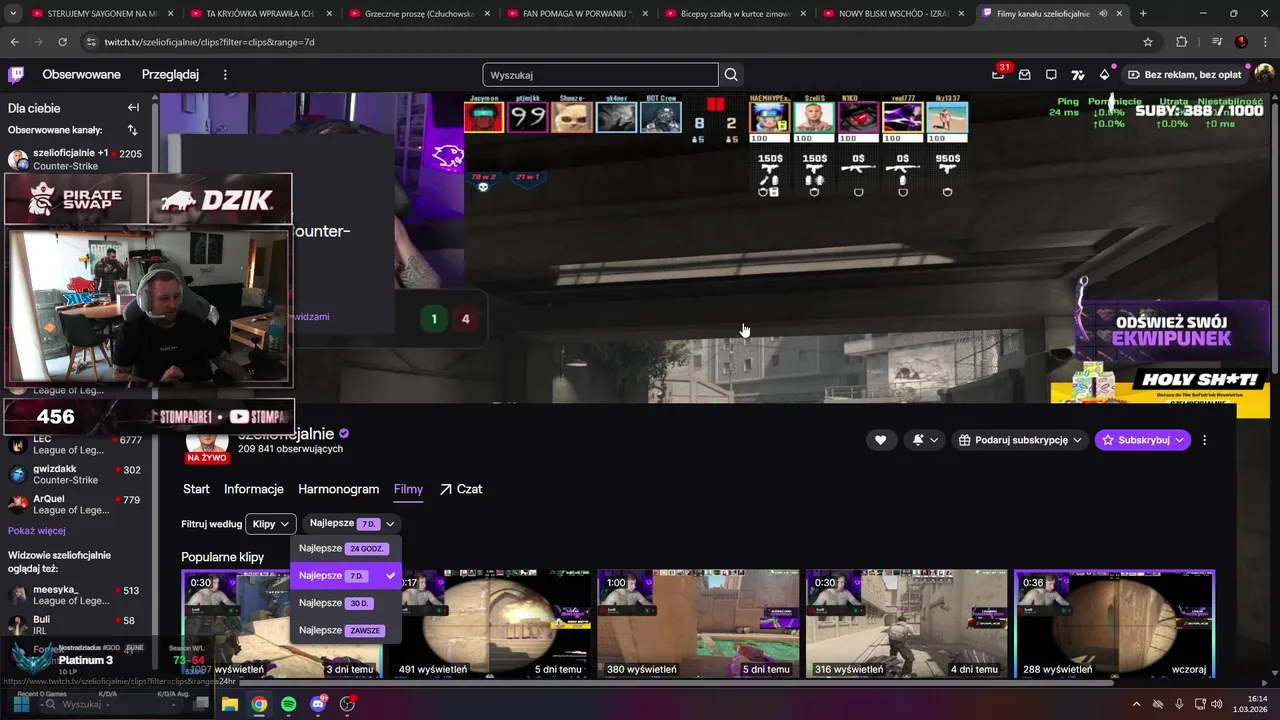Click the Wyszukaj Twitch search field

(600, 75)
